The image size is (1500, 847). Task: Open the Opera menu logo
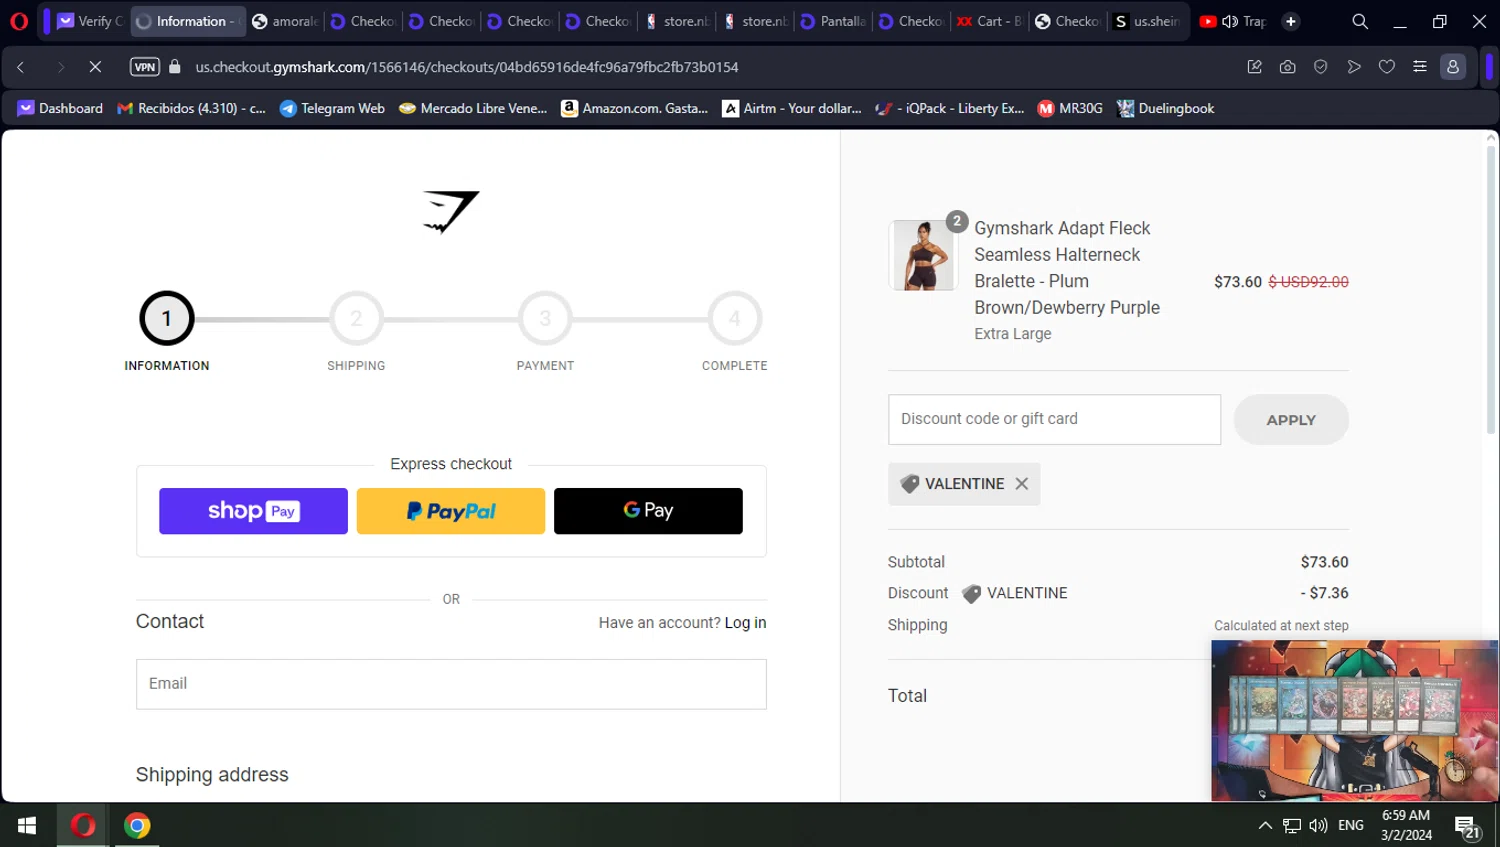19,21
